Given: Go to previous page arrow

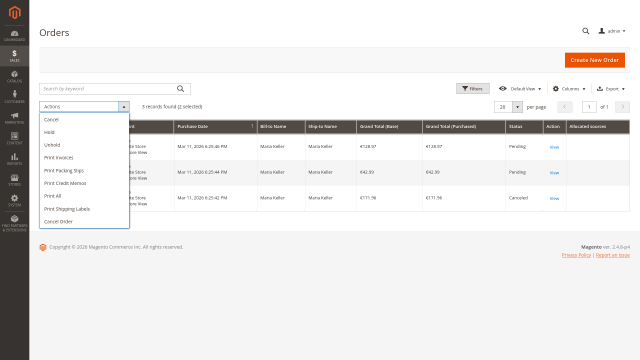Looking at the screenshot, I should click(564, 107).
